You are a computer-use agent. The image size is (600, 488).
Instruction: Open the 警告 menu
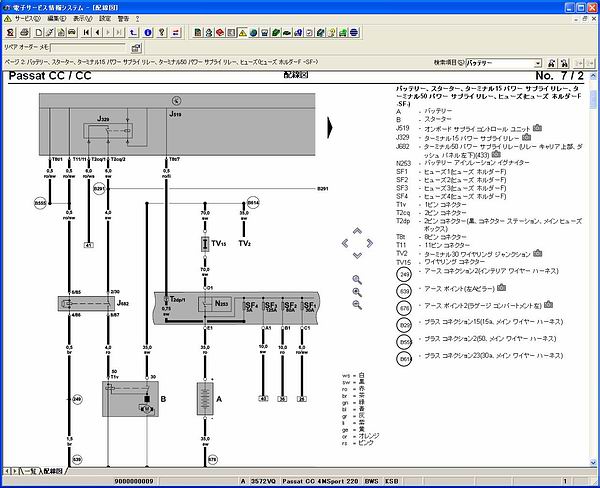123,18
